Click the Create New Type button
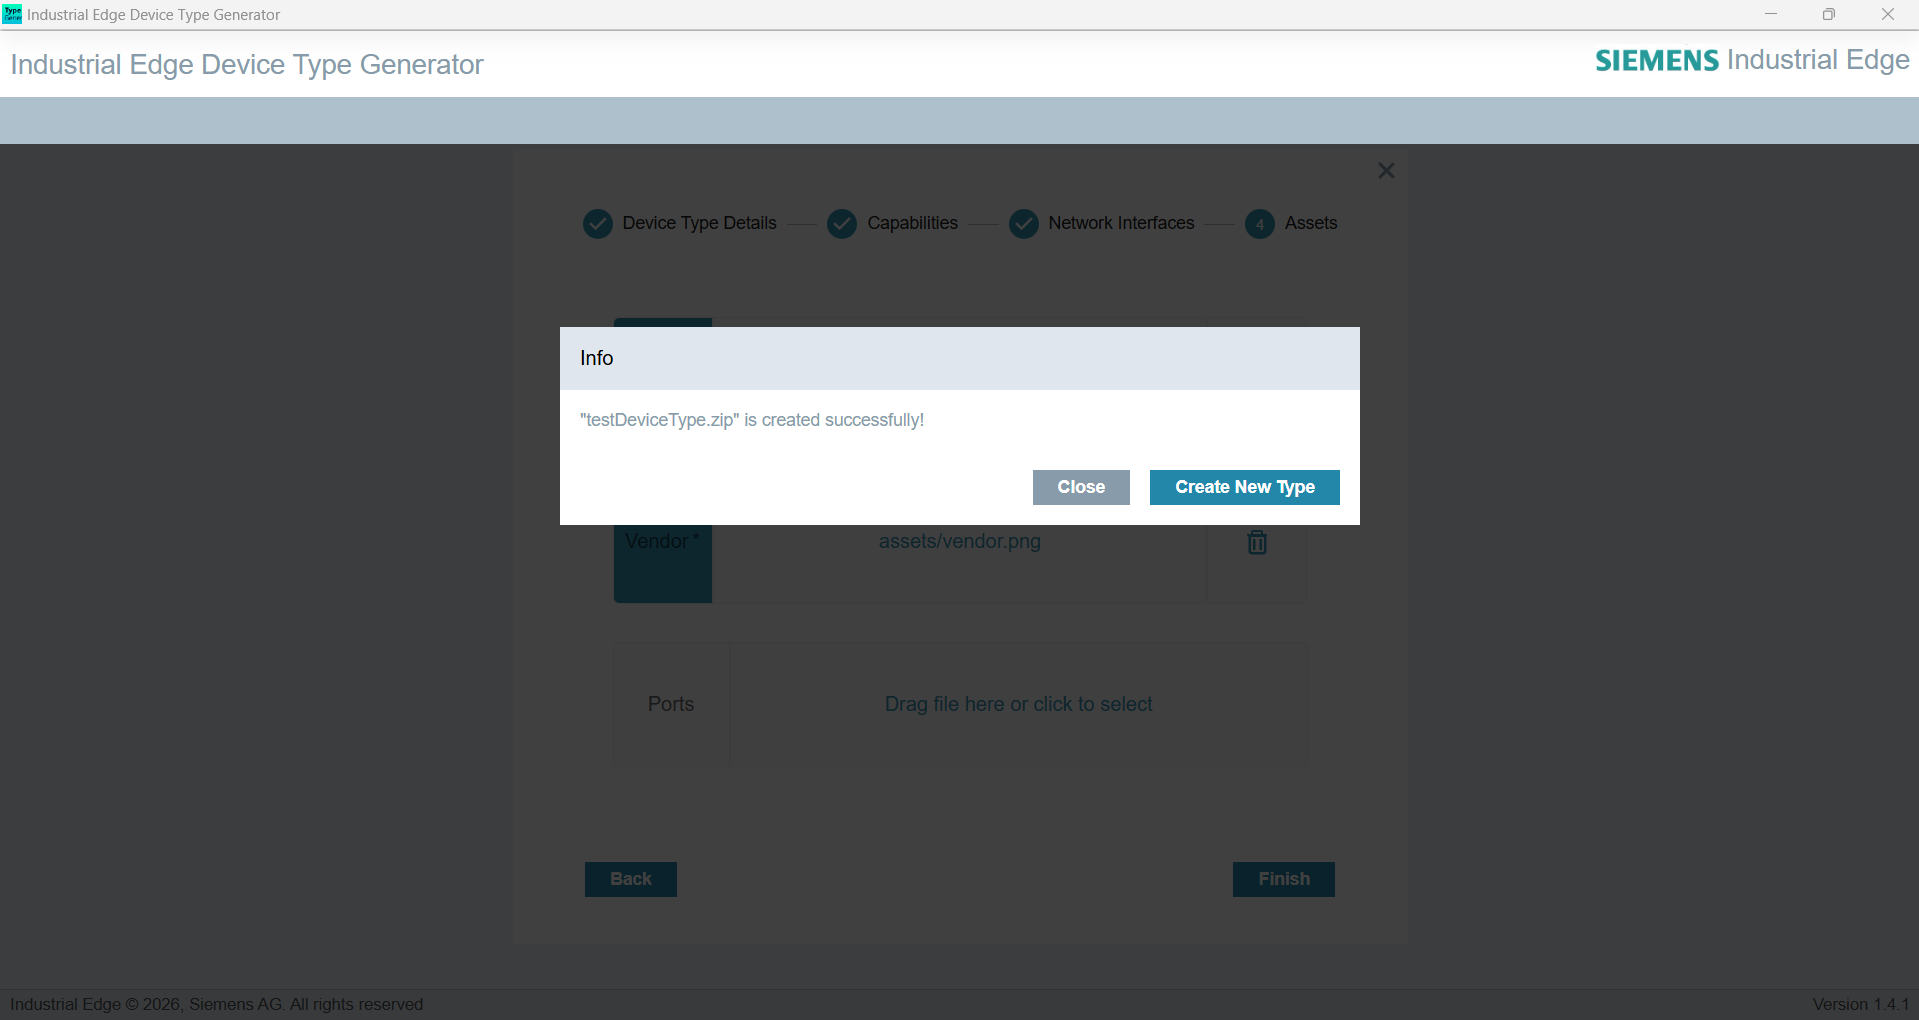Image resolution: width=1919 pixels, height=1020 pixels. (1245, 487)
